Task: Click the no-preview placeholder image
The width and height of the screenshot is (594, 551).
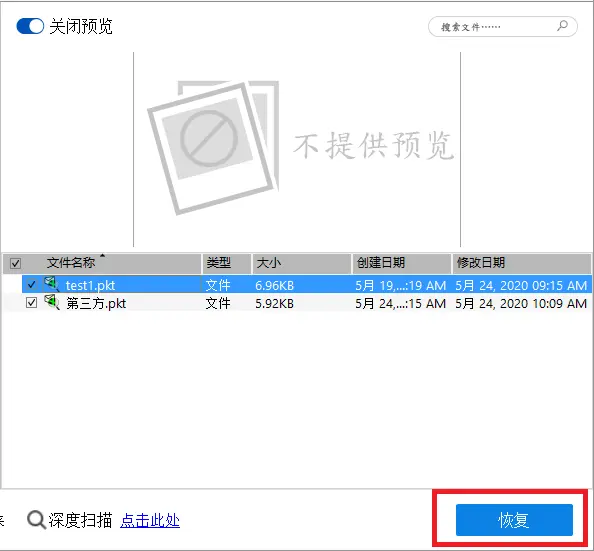Action: (213, 147)
